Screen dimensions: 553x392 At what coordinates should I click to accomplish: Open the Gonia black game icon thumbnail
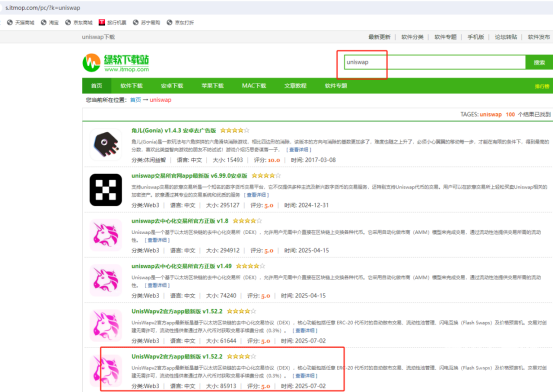tap(105, 144)
